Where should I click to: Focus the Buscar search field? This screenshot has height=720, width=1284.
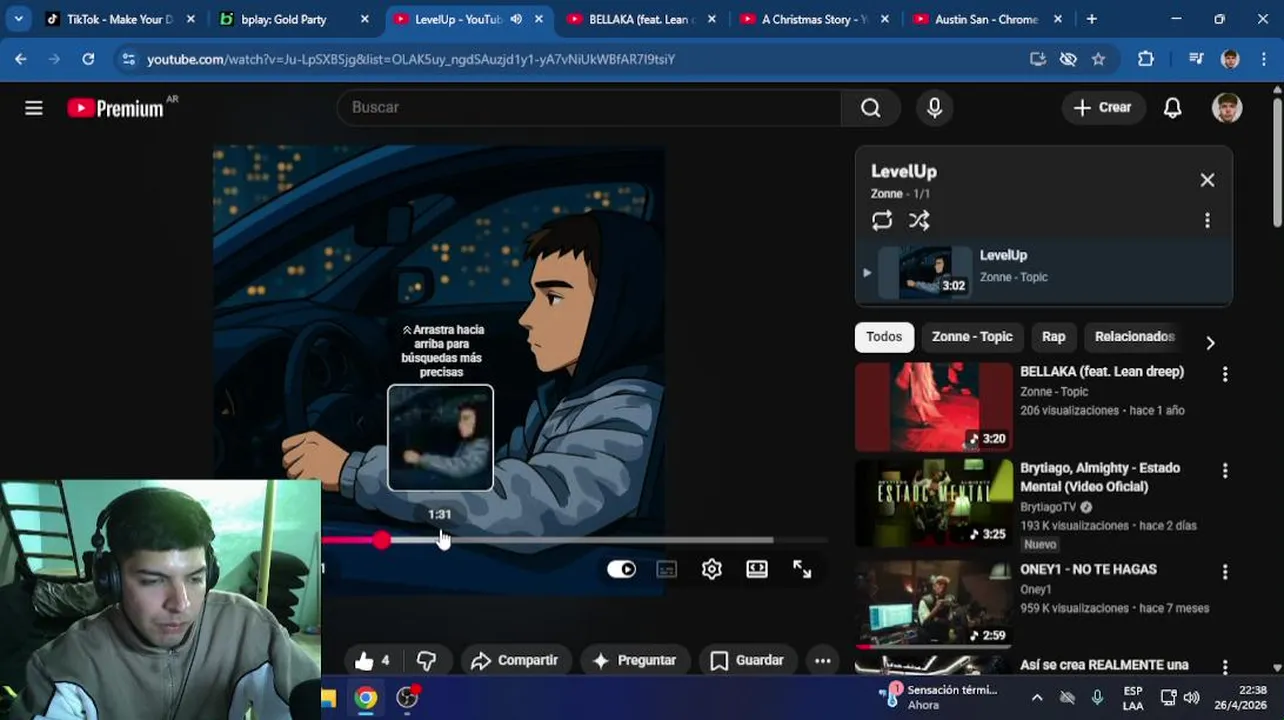(590, 108)
